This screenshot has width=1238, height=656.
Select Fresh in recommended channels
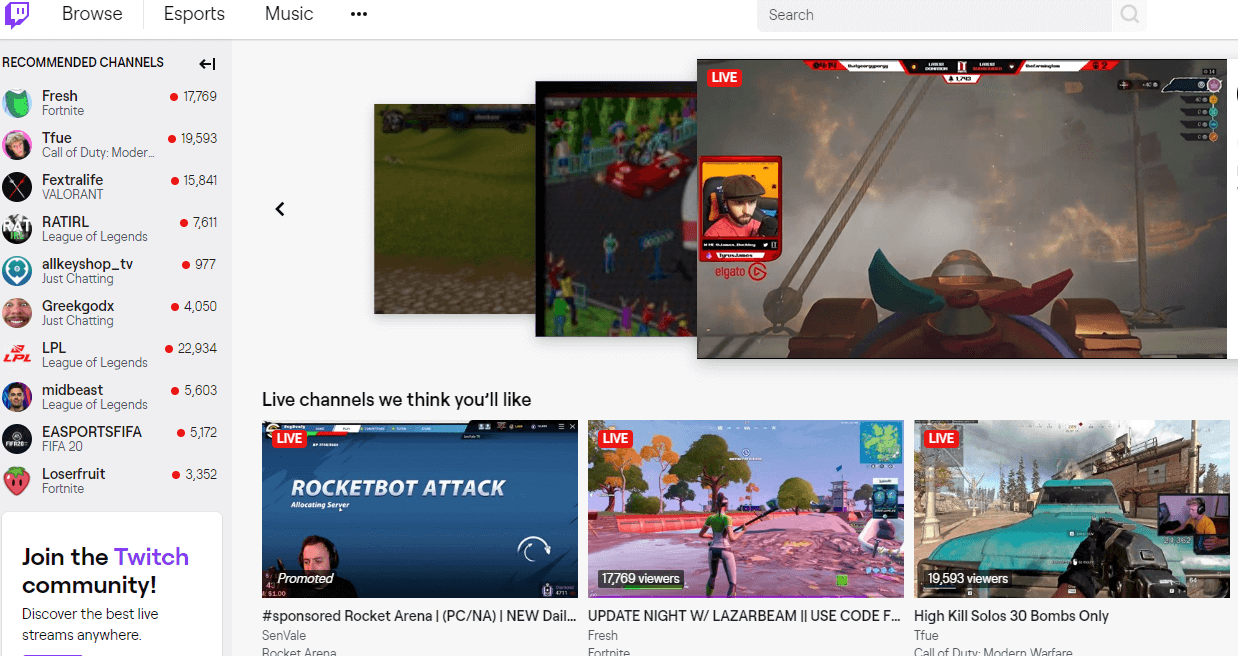pyautogui.click(x=60, y=96)
